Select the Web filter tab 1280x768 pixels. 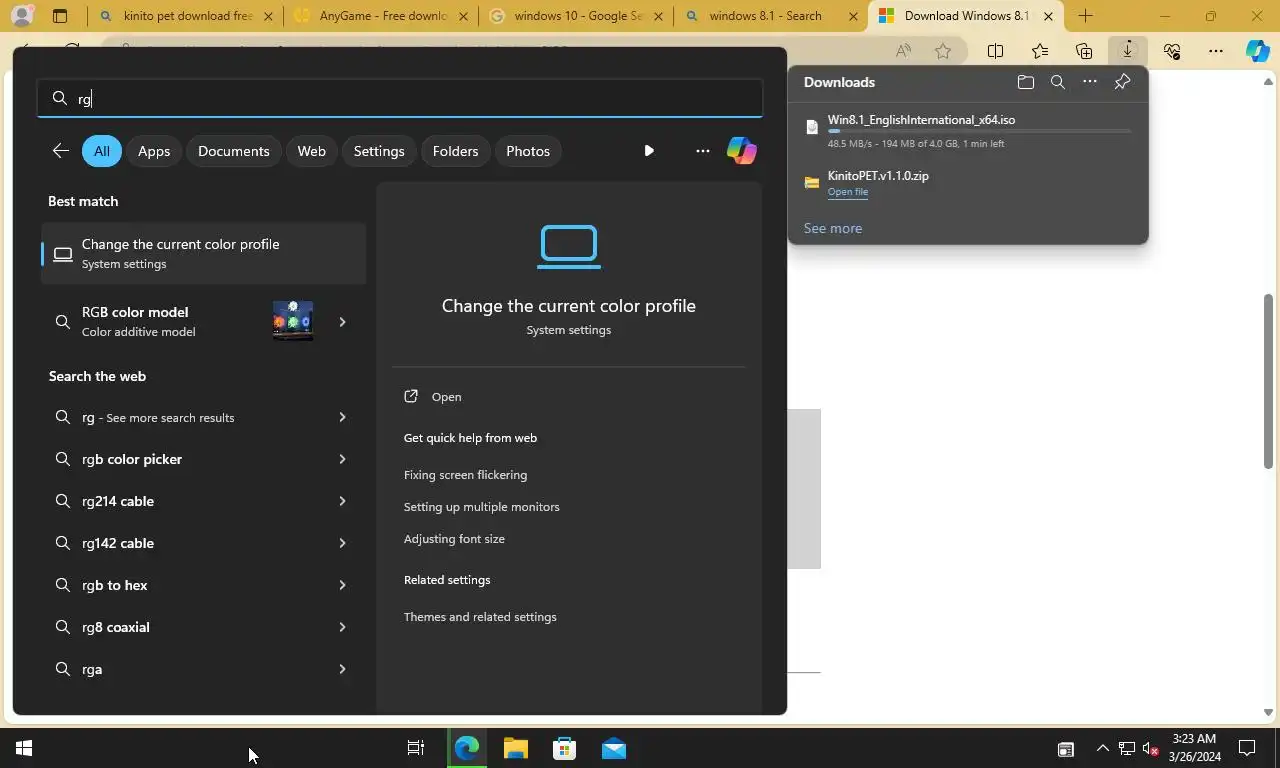(x=311, y=151)
